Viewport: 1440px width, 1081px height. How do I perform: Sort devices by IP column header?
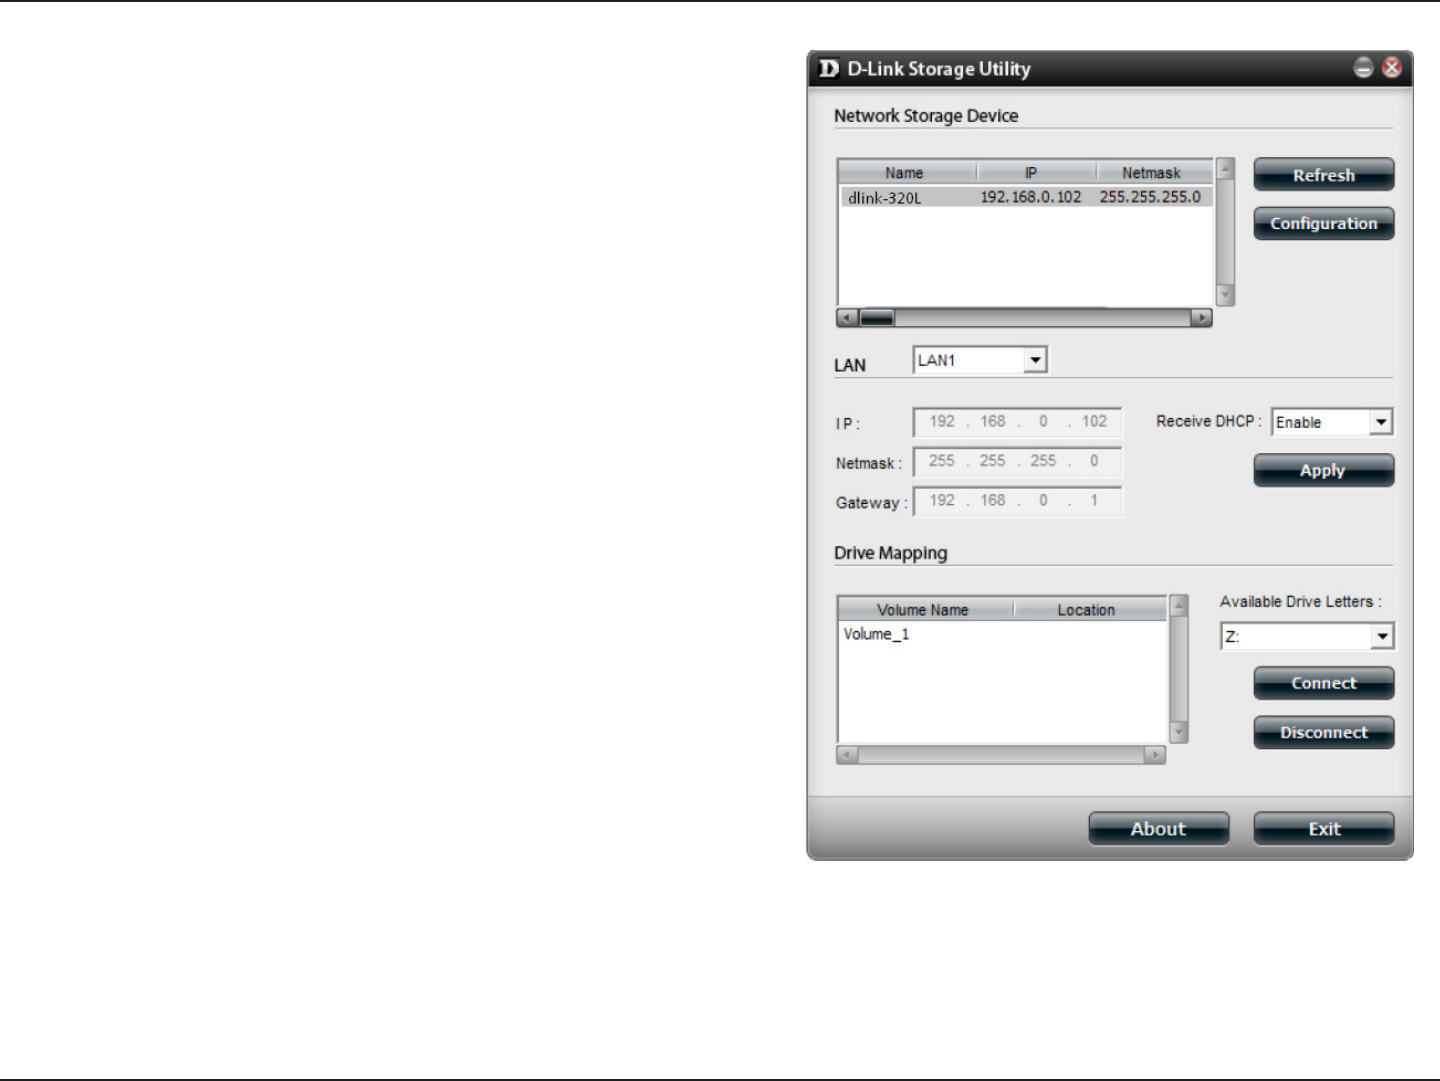pos(1036,172)
